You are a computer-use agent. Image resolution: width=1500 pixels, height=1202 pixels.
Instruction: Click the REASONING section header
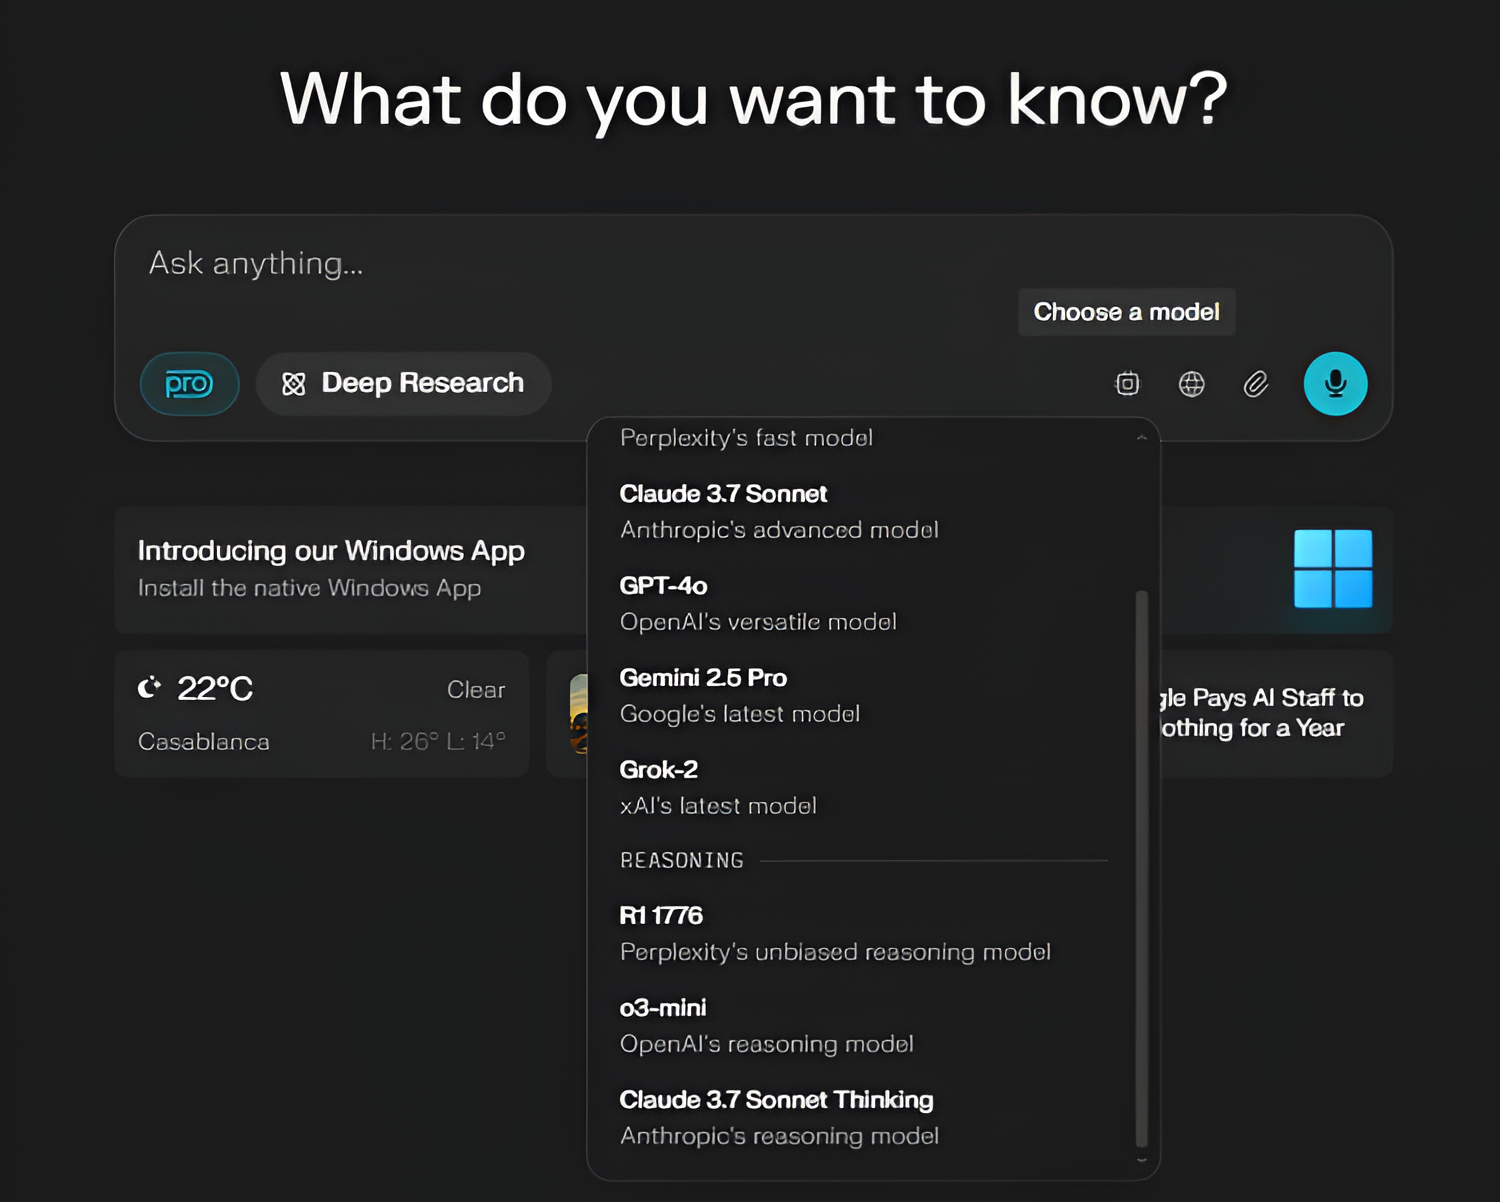click(x=682, y=860)
